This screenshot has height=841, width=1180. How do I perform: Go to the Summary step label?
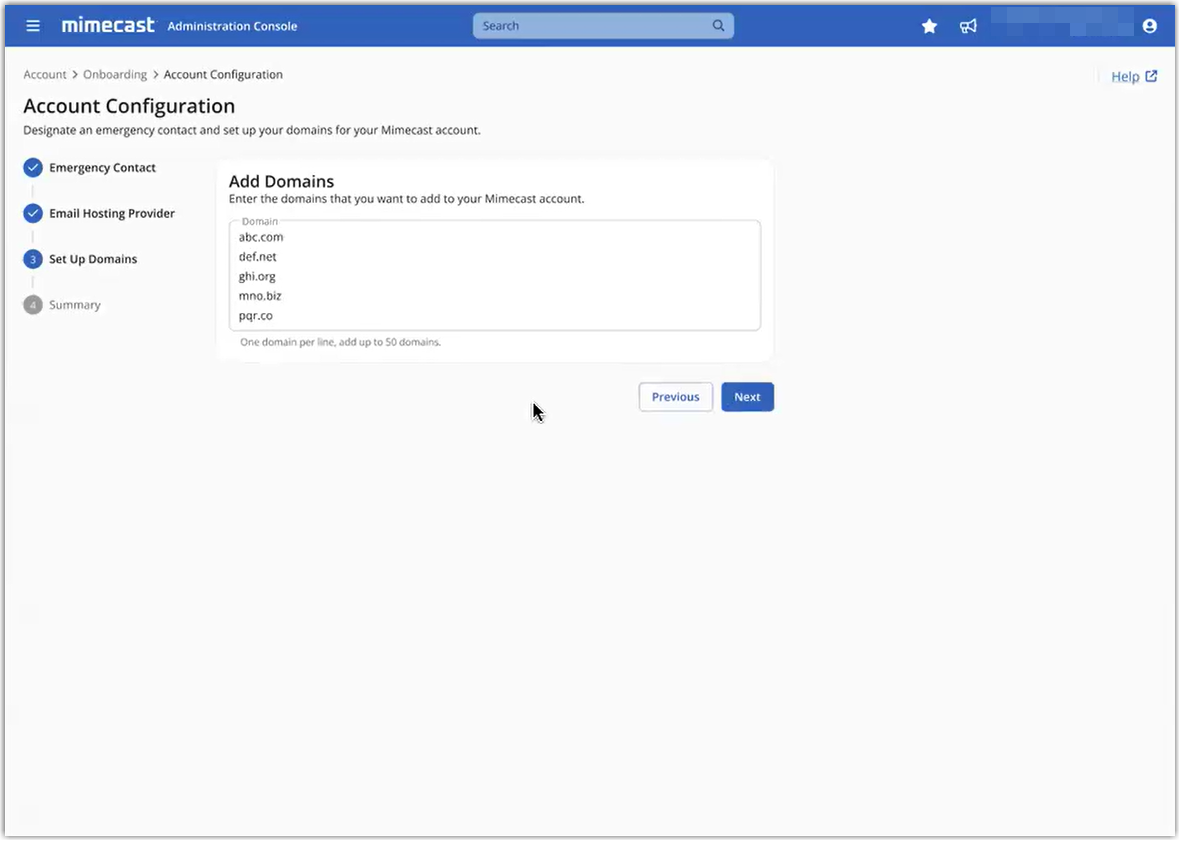click(x=75, y=305)
